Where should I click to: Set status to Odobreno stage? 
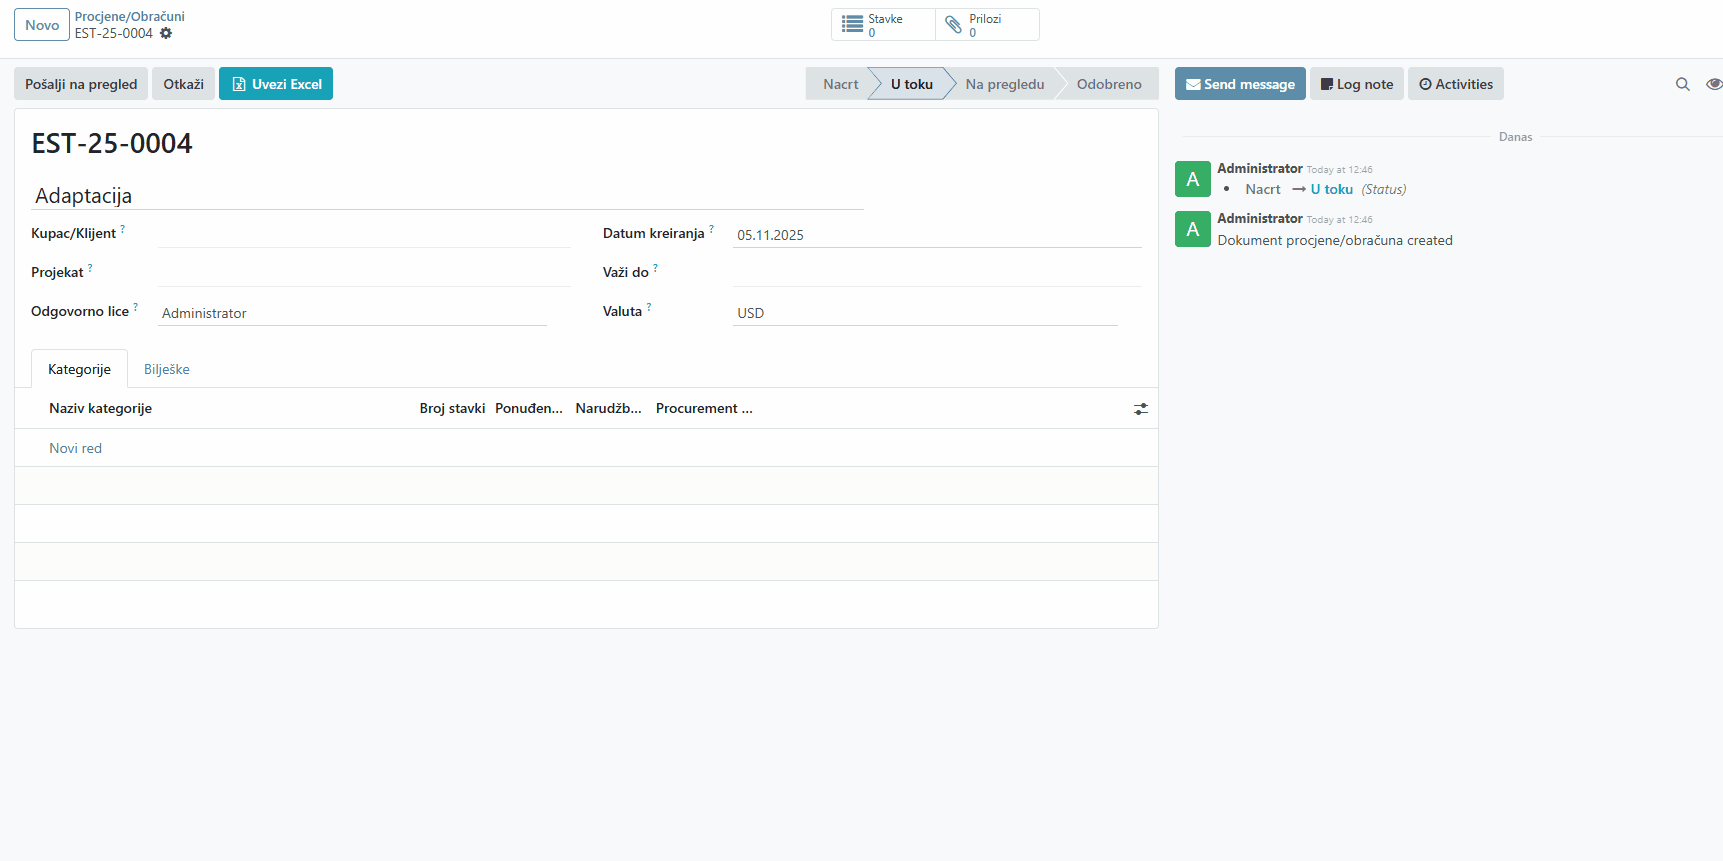1108,84
